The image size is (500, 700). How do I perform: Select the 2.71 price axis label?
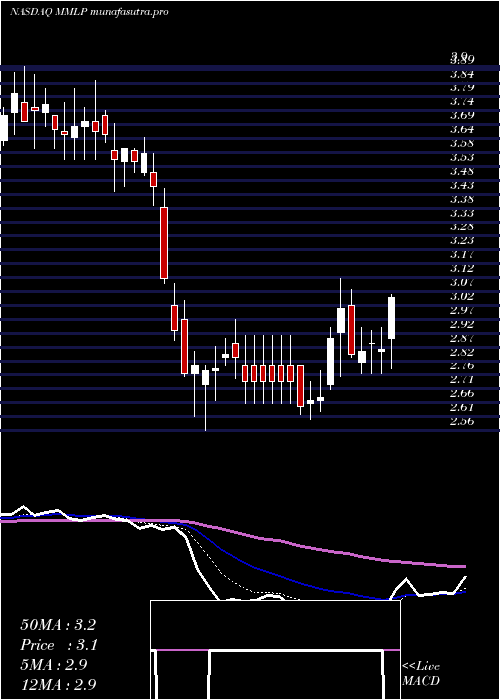click(462, 379)
